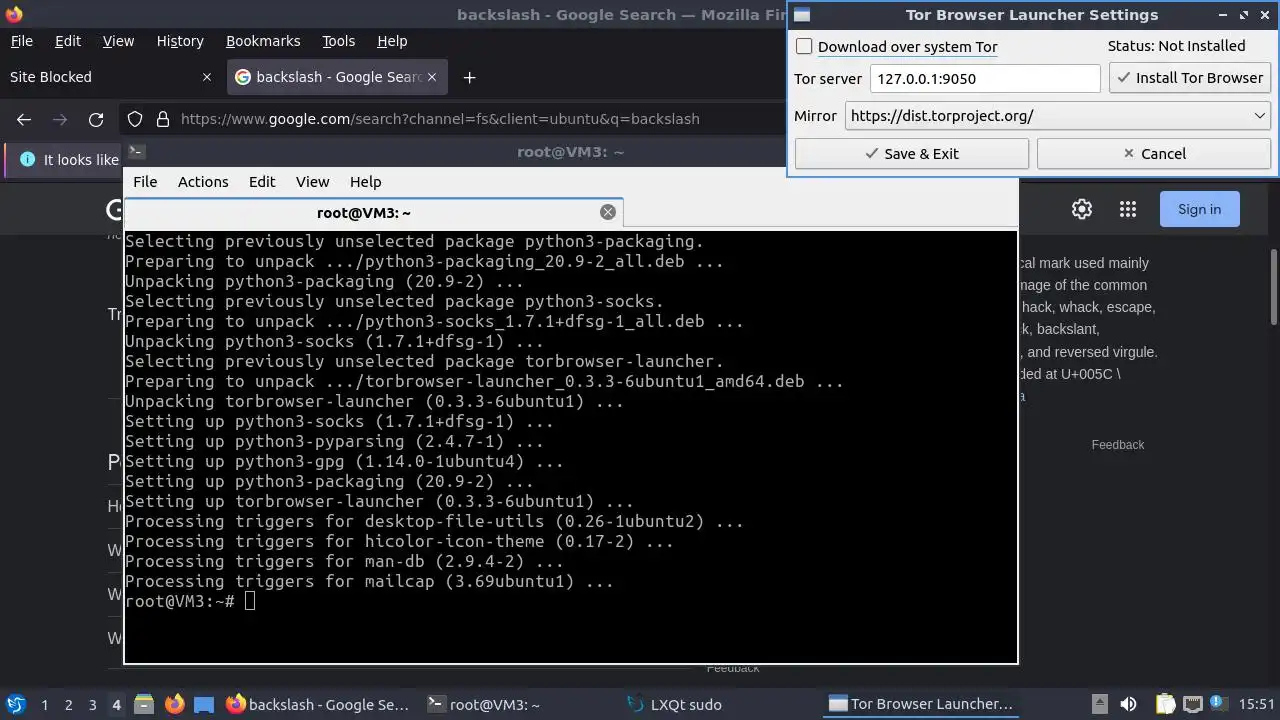Tick the Download over system Tor checkbox
The width and height of the screenshot is (1280, 720).
804,46
